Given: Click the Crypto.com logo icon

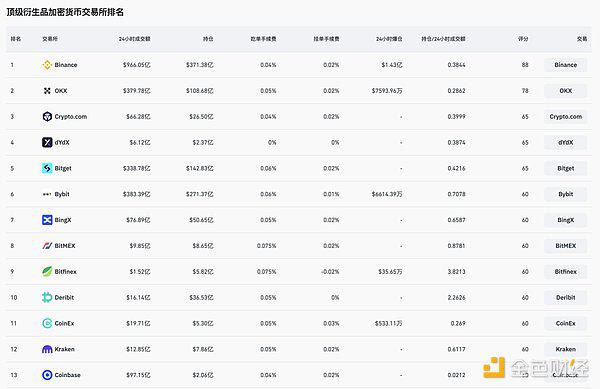Looking at the screenshot, I should pyautogui.click(x=47, y=117).
